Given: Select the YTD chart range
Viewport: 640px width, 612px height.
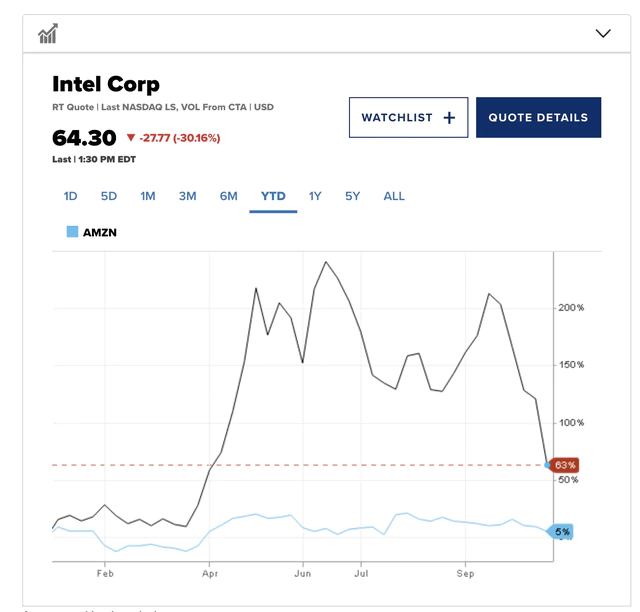Looking at the screenshot, I should tap(273, 196).
